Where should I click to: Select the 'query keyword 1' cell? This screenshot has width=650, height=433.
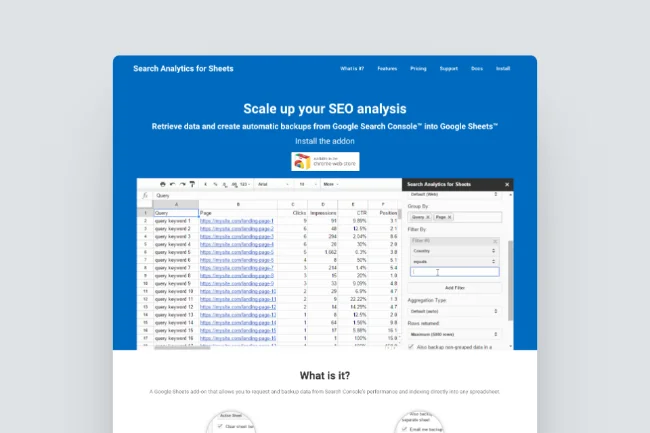[x=176, y=221]
